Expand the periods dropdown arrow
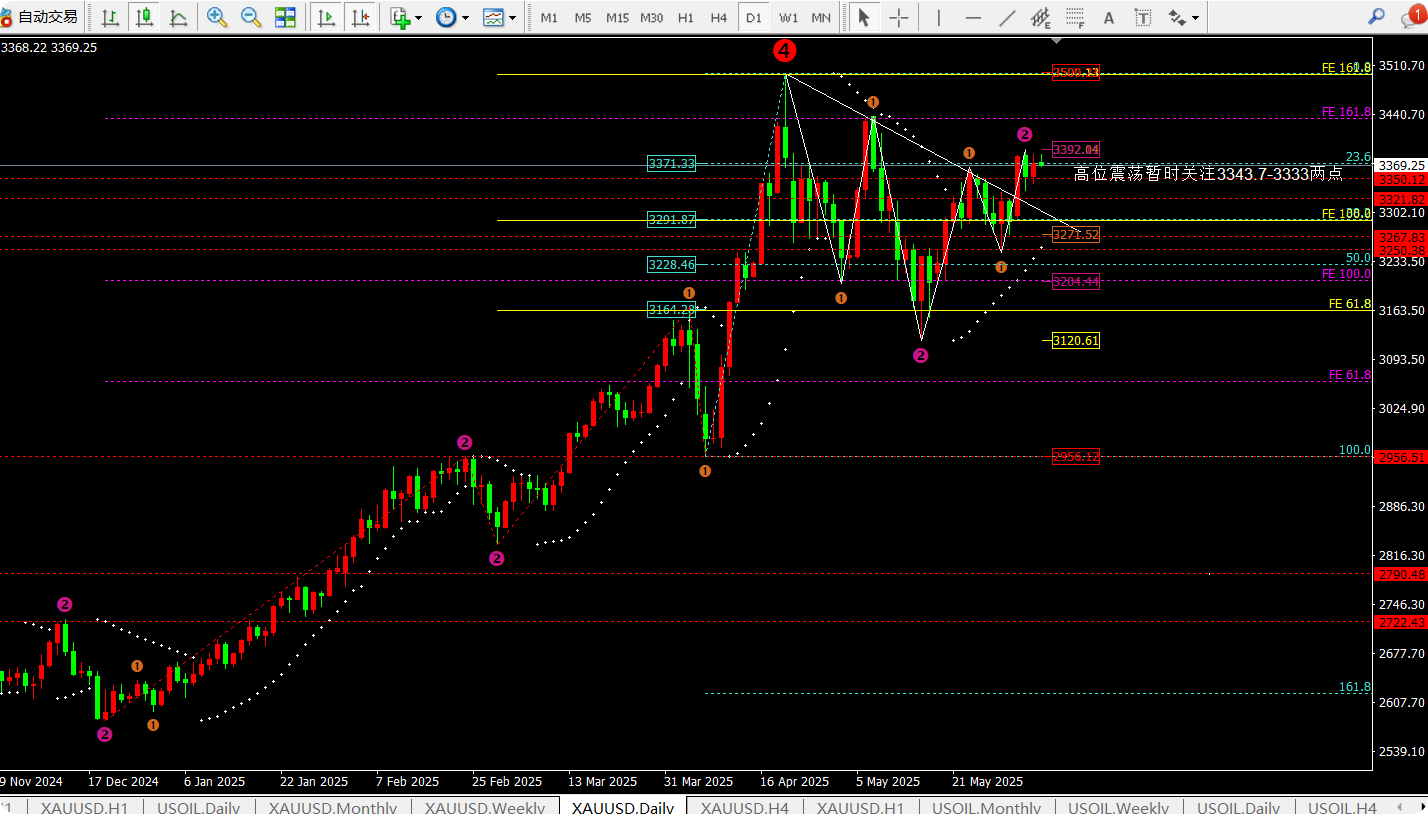 pos(465,17)
